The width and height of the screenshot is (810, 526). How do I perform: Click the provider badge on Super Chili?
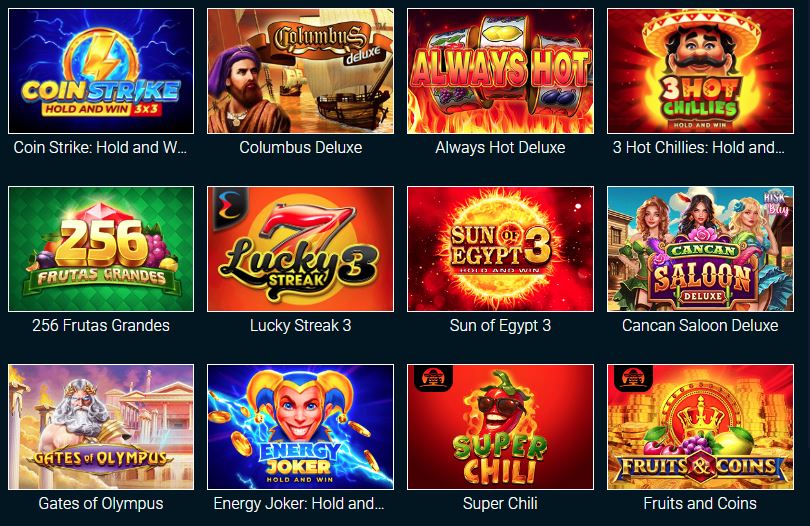tap(433, 379)
